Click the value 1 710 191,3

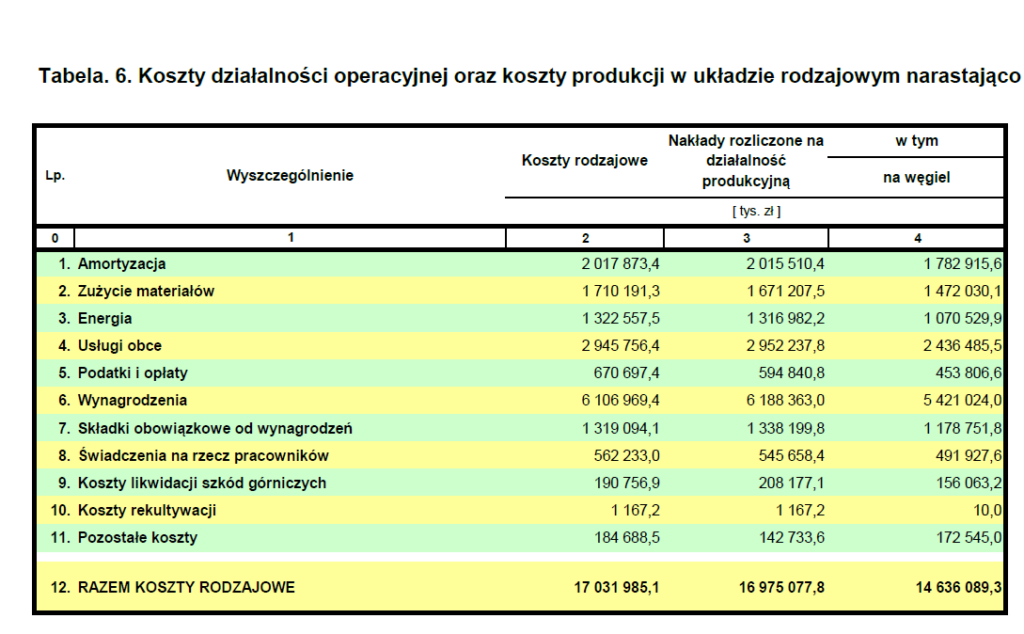tap(620, 291)
